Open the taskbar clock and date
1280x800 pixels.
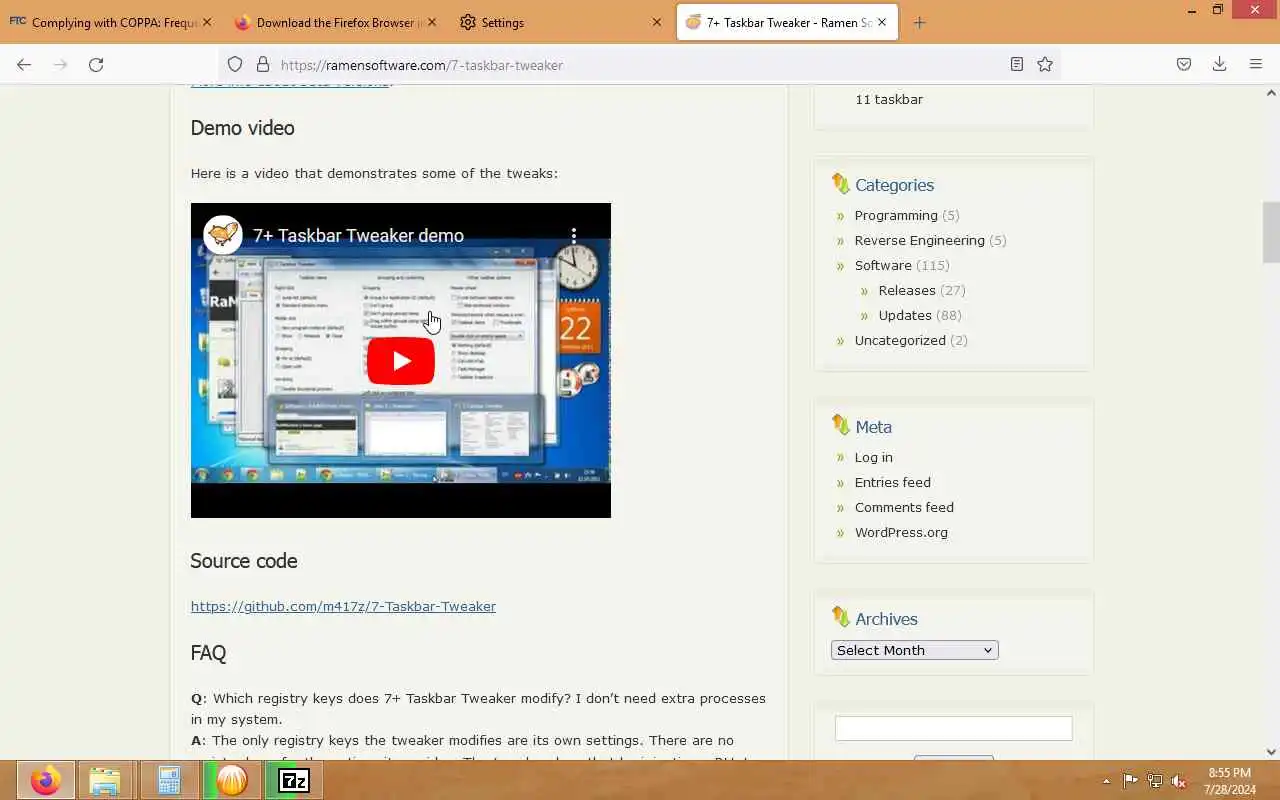1230,781
